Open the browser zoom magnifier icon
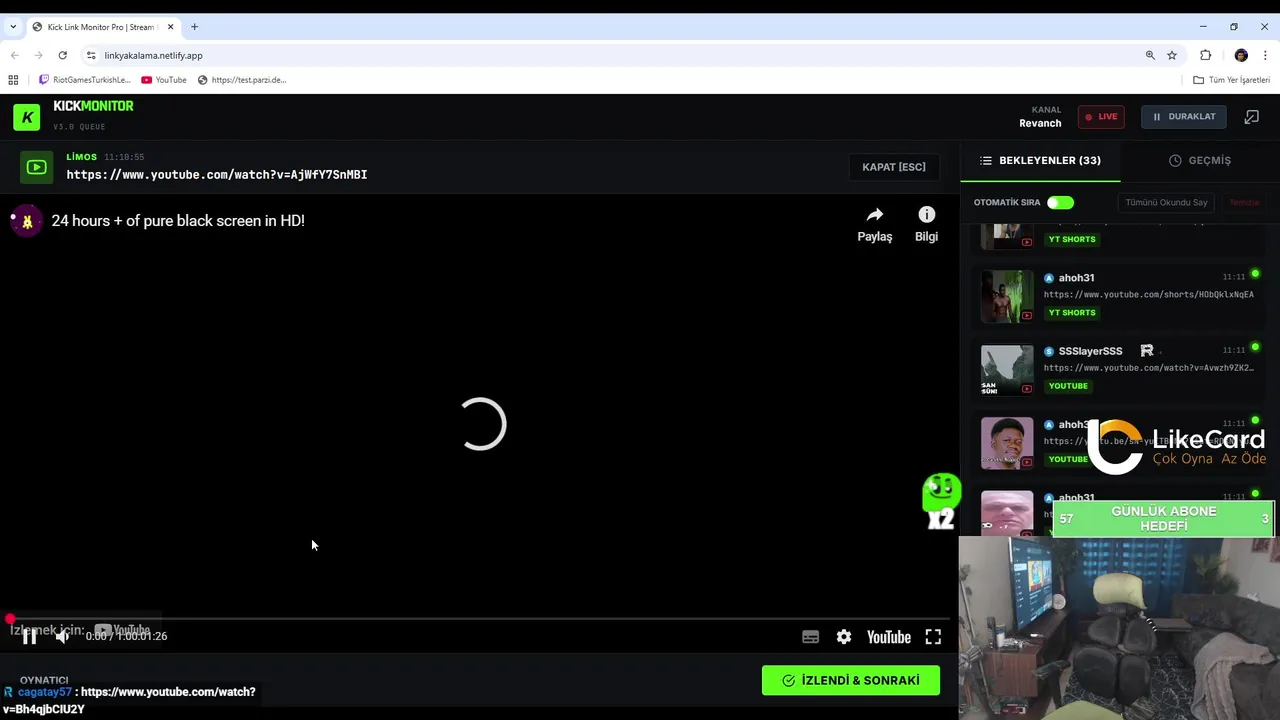 pyautogui.click(x=1150, y=56)
